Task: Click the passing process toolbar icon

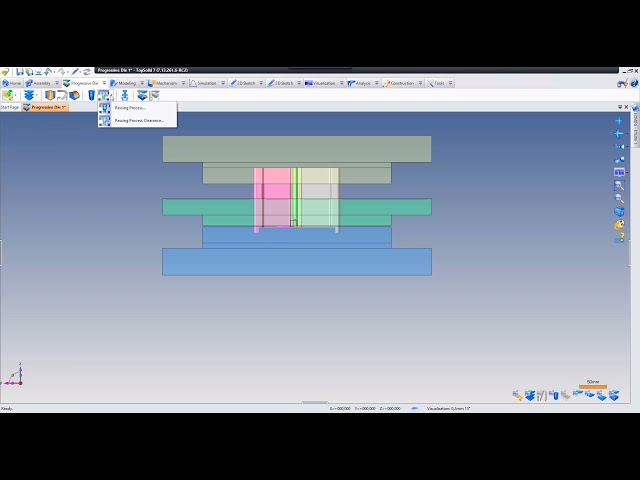Action: pyautogui.click(x=104, y=95)
